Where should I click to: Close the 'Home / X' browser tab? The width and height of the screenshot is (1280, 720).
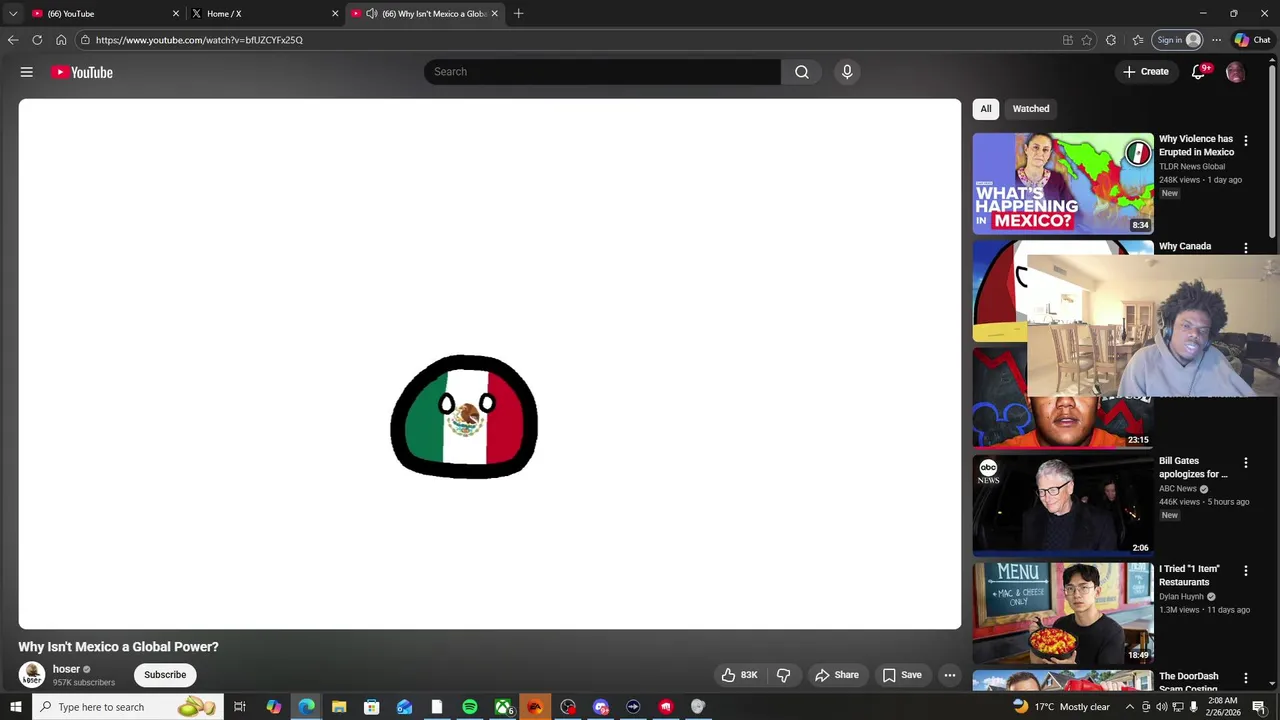(335, 14)
